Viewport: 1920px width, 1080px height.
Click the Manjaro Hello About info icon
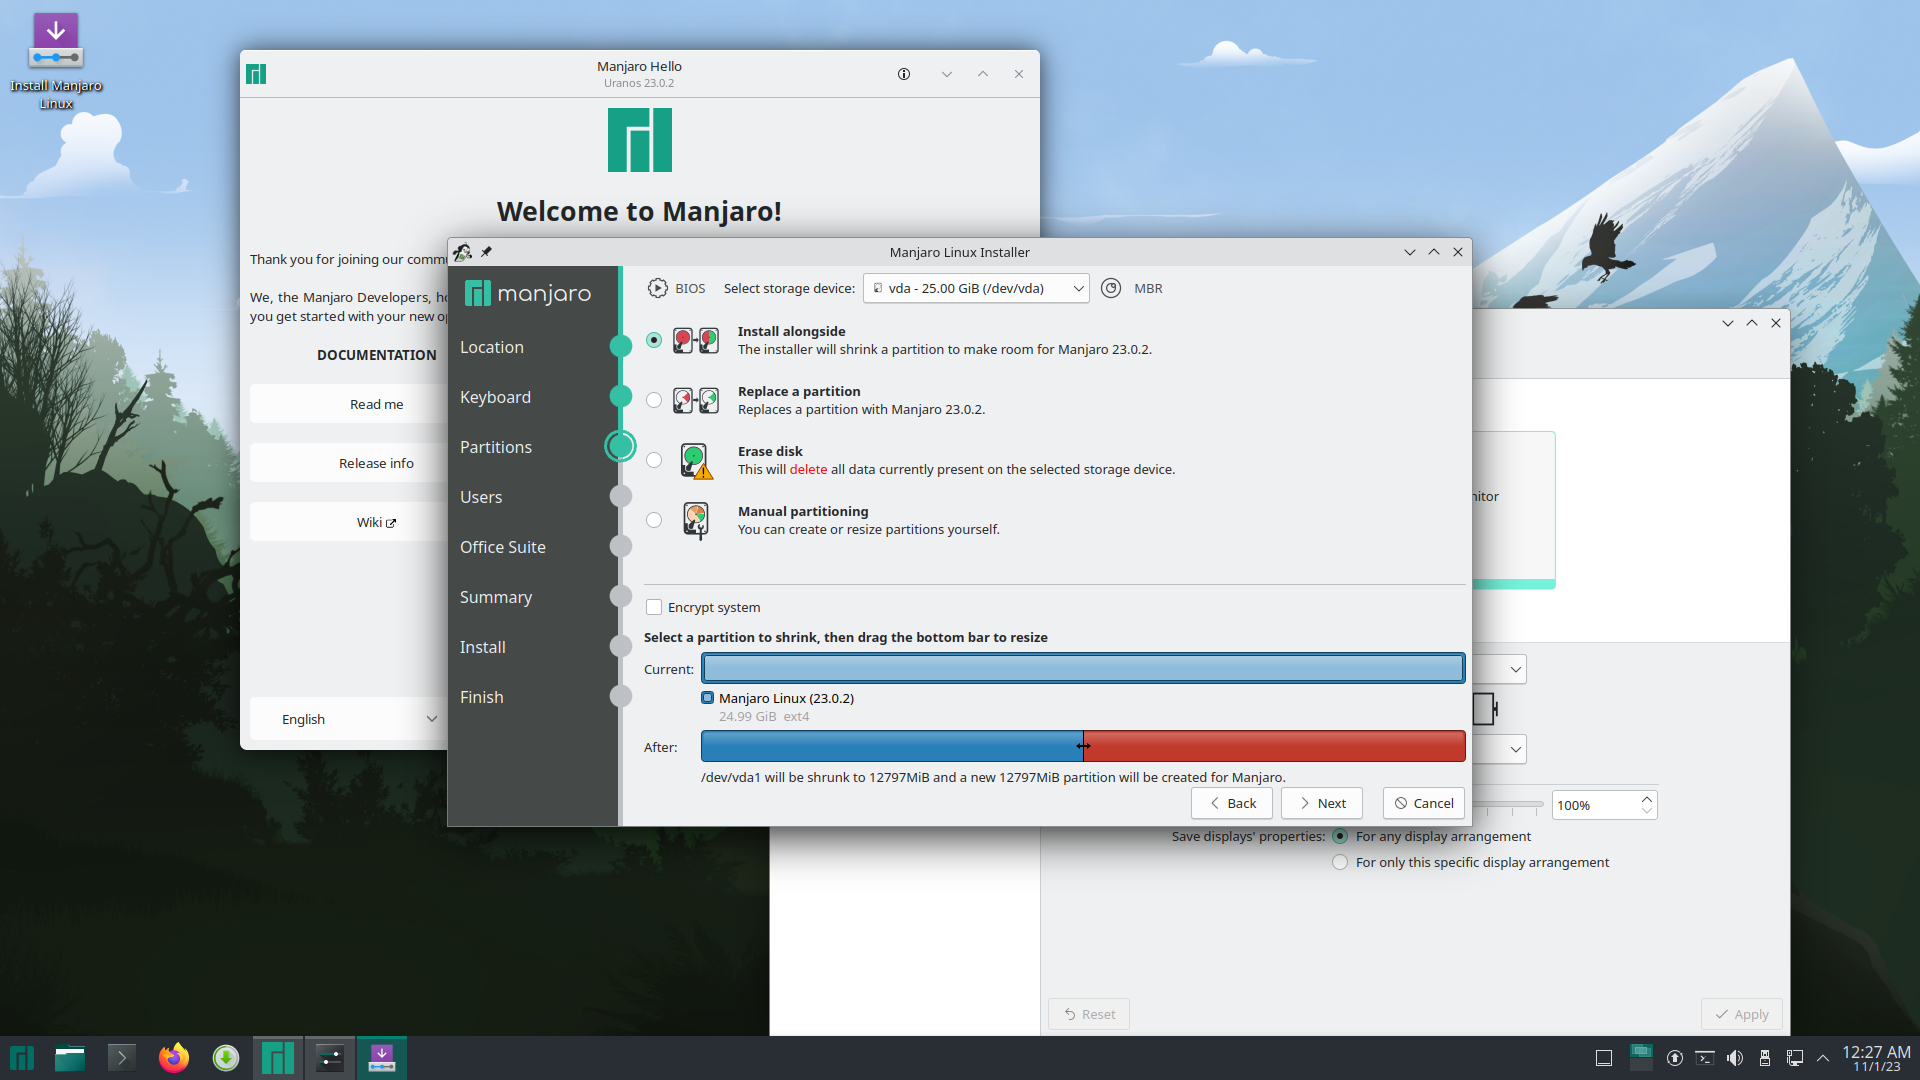[x=904, y=74]
